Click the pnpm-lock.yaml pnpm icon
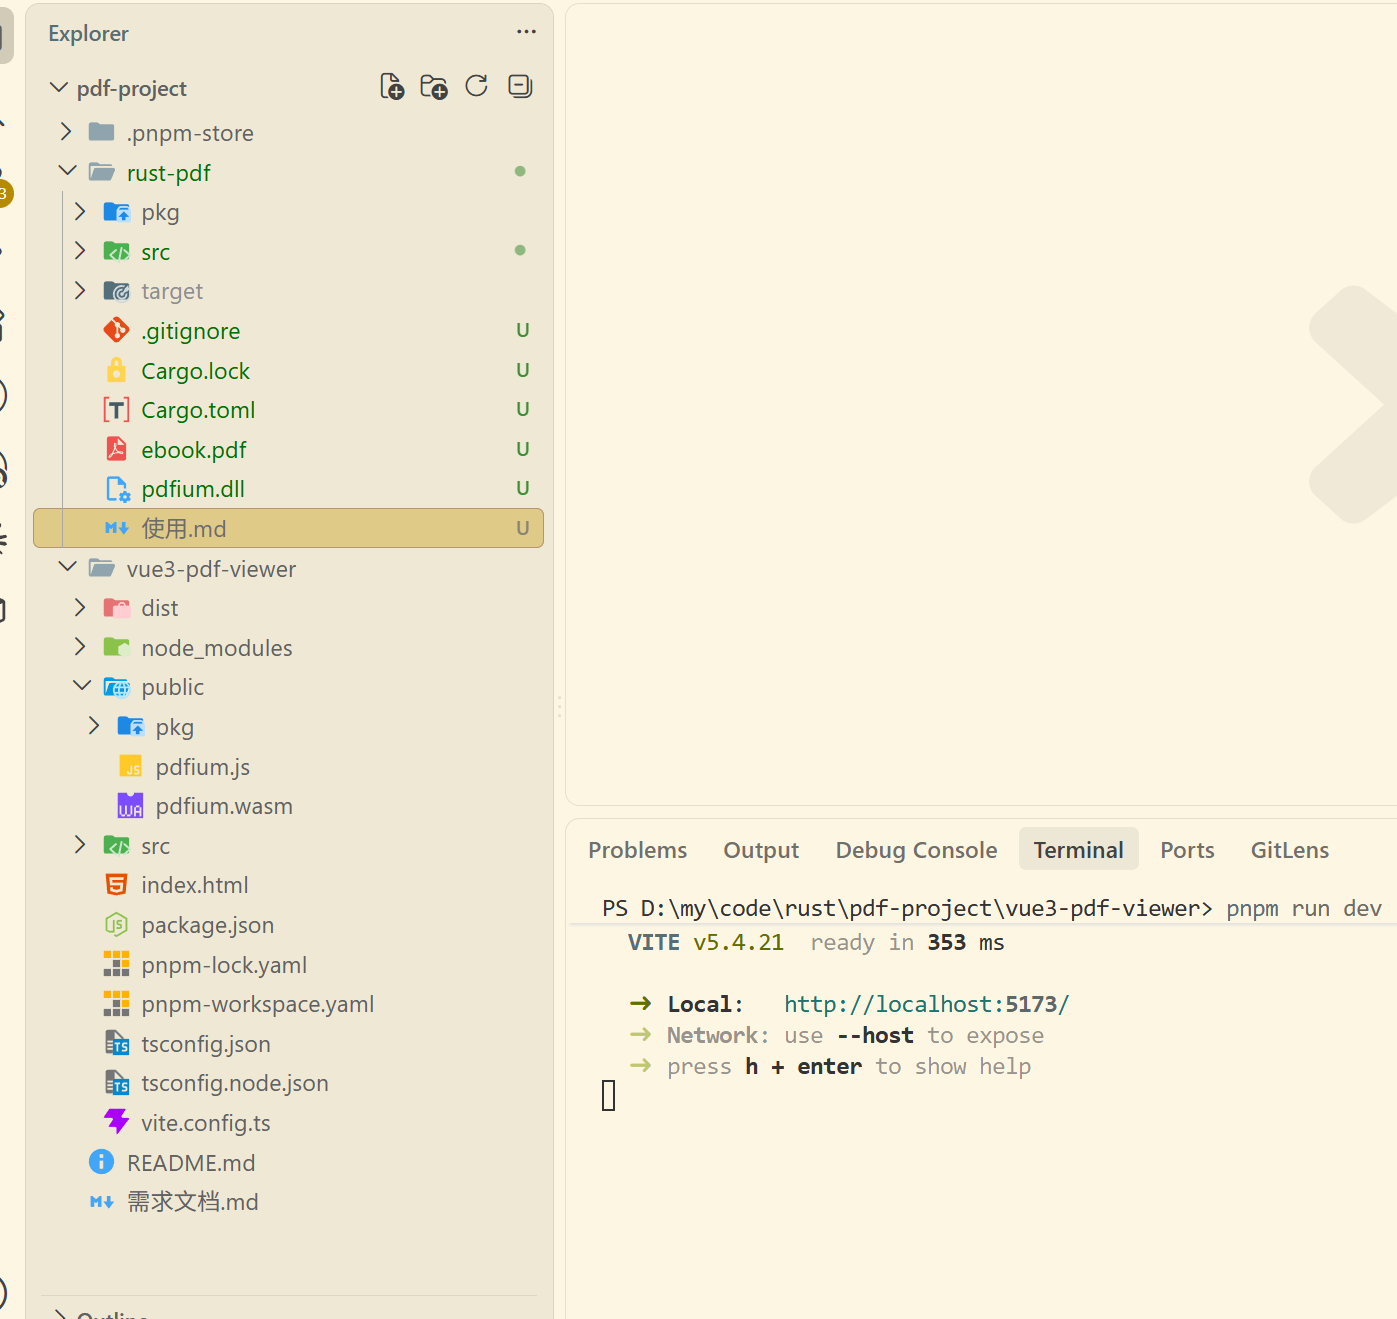The width and height of the screenshot is (1397, 1319). [117, 964]
